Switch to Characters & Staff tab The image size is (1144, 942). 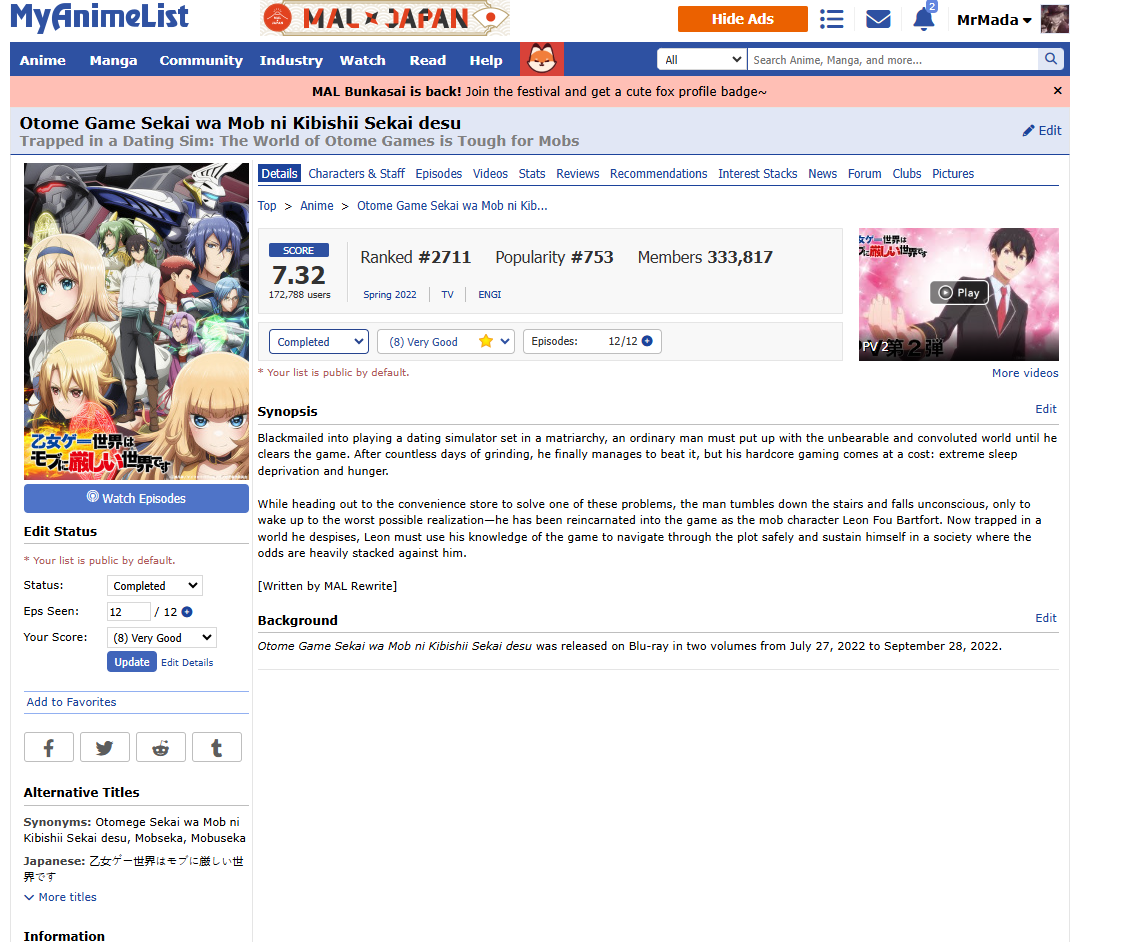coord(356,174)
